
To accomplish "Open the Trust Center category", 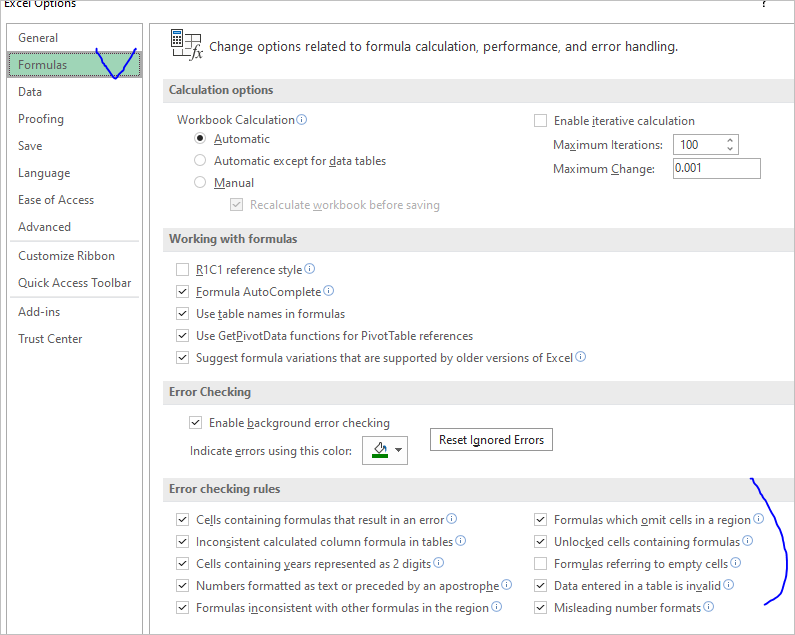I will [50, 339].
